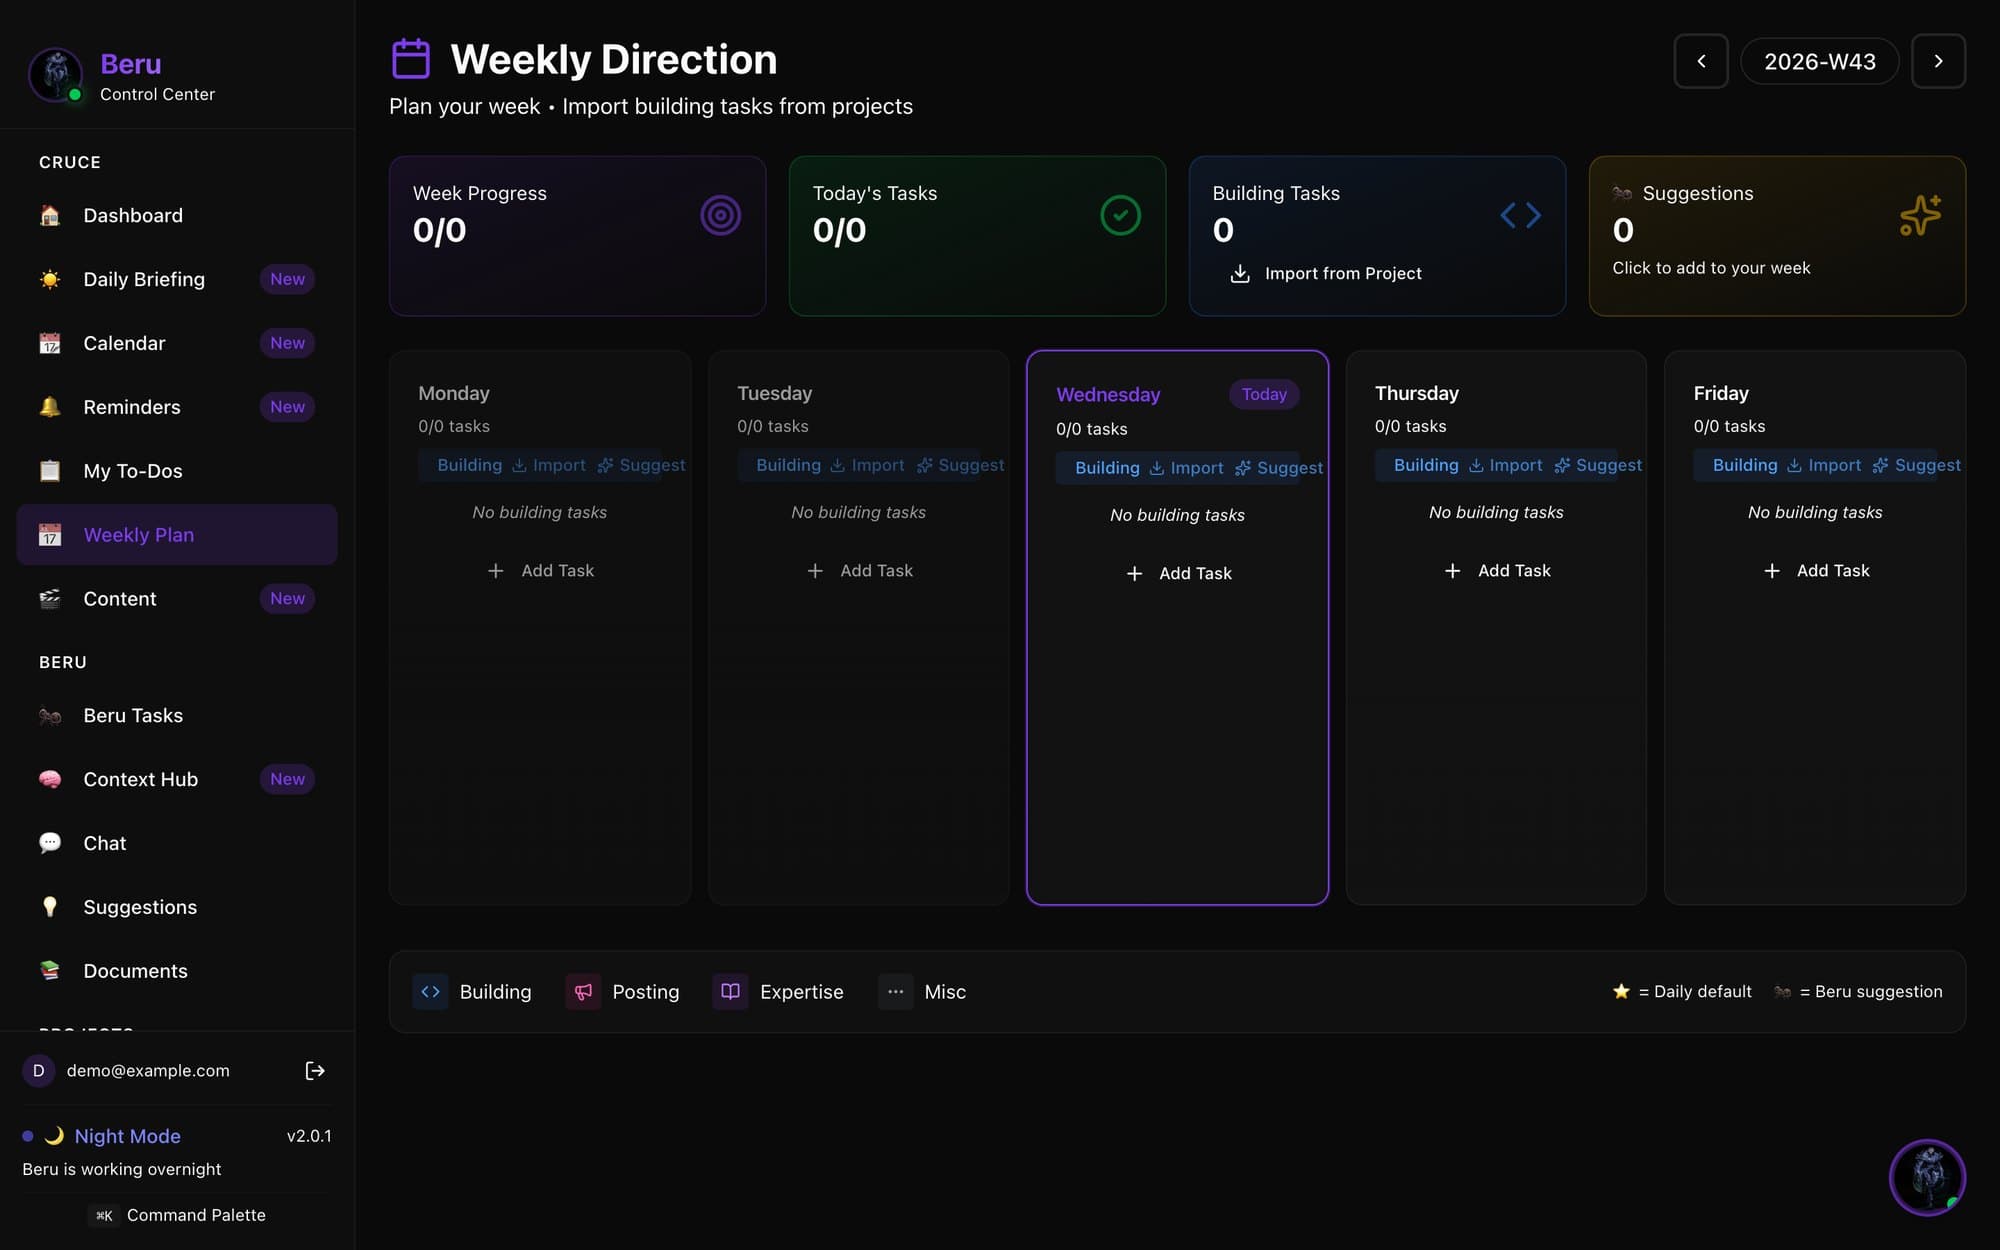Open My To-Dos in the sidebar
This screenshot has height=1250, width=2000.
[177, 471]
